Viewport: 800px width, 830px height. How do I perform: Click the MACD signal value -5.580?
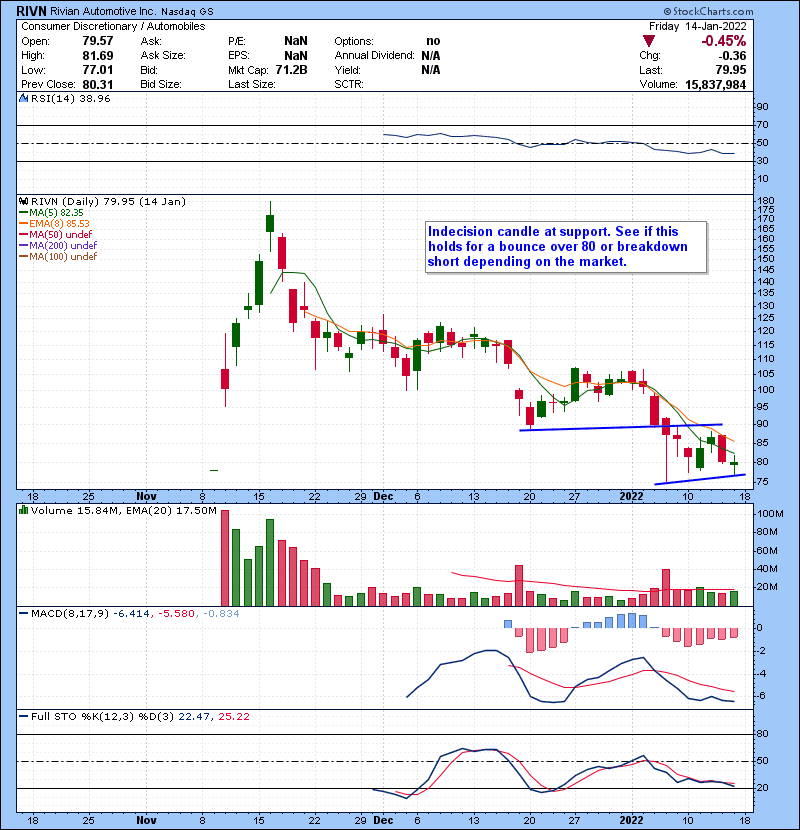click(x=176, y=614)
